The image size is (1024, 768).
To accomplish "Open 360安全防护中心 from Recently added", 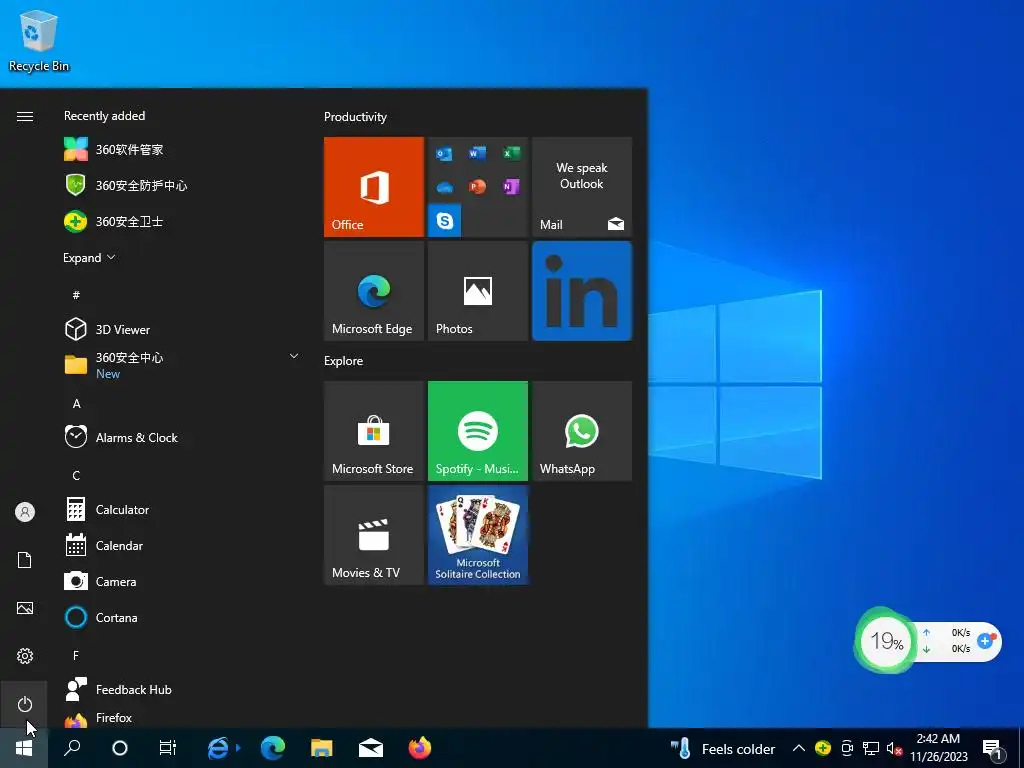I will (182, 185).
